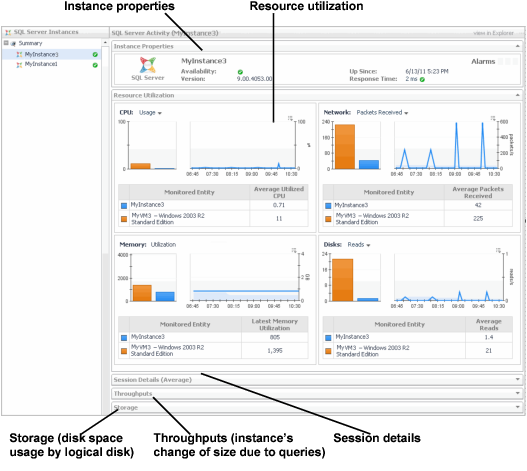Image resolution: width=527 pixels, height=471 pixels.
Task: Click the Up Since timestamp value
Action: 427,71
